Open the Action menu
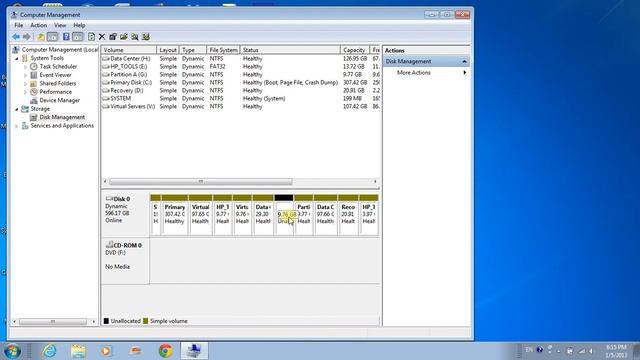The image size is (640, 360). [39, 25]
